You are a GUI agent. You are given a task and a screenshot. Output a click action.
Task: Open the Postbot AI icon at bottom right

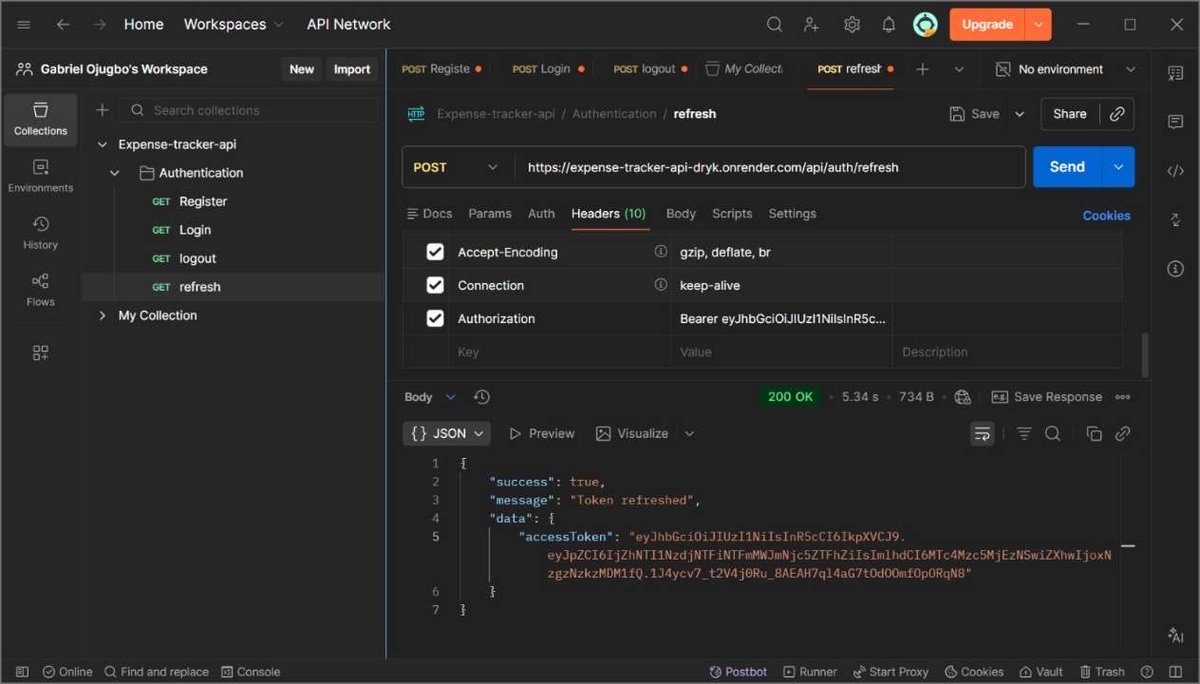1176,636
